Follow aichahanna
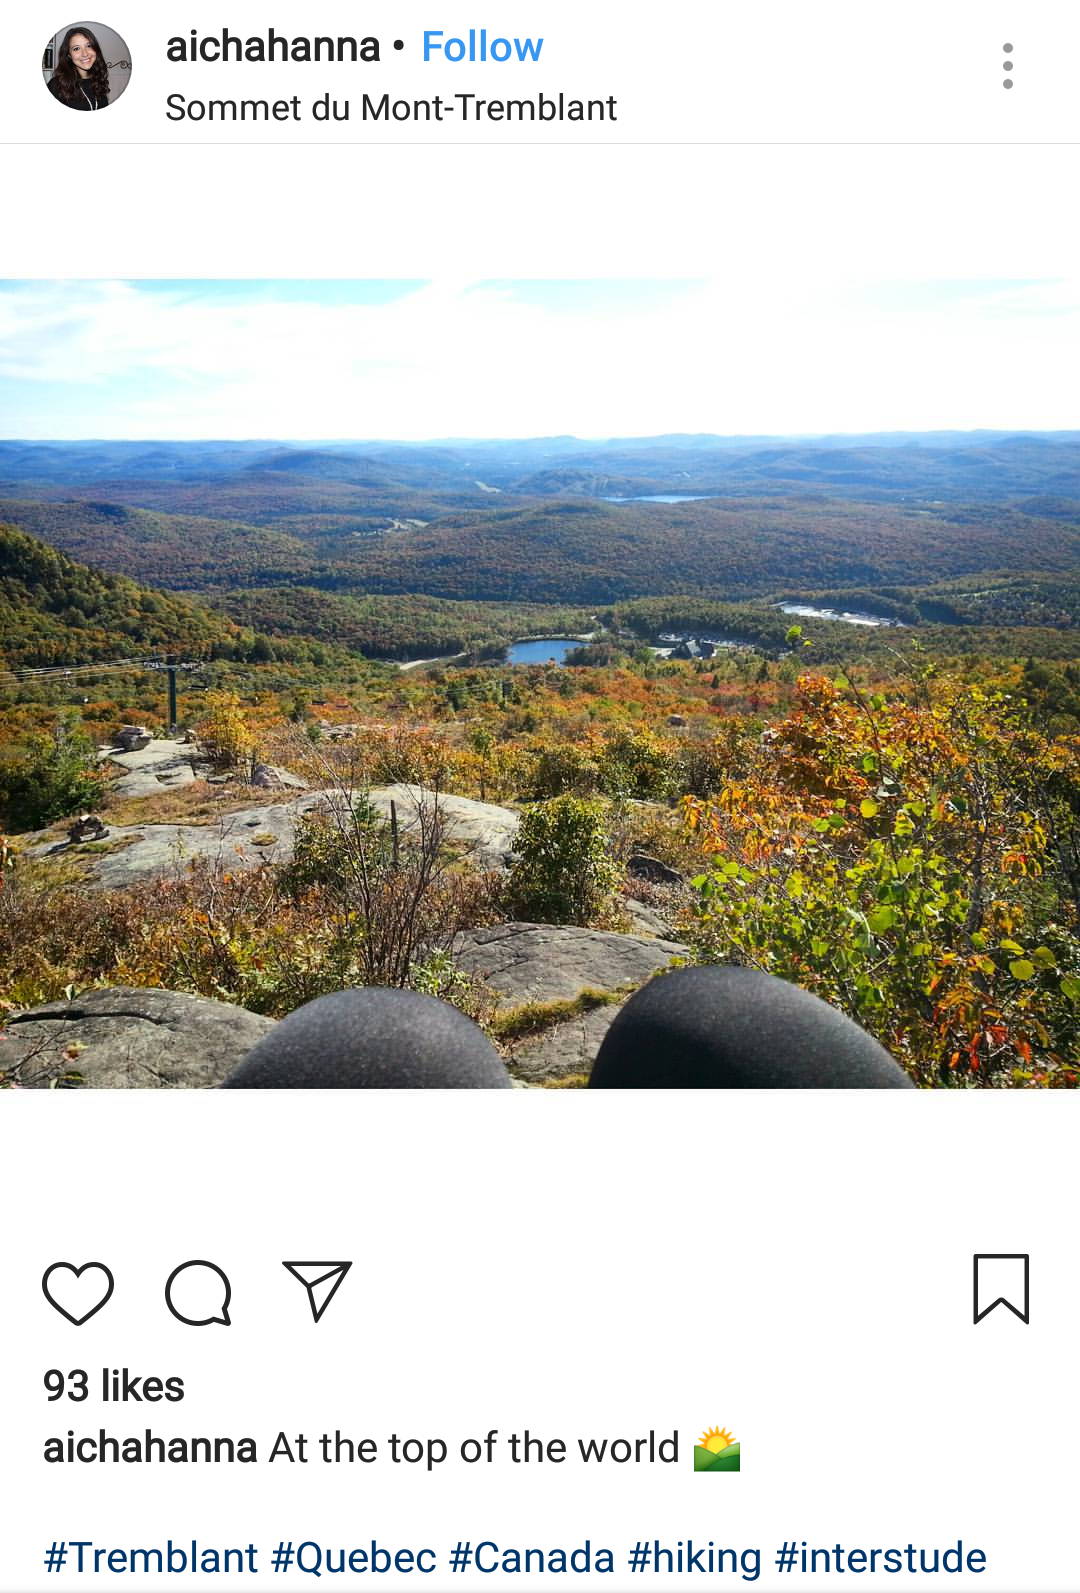The height and width of the screenshot is (1593, 1080). [482, 47]
